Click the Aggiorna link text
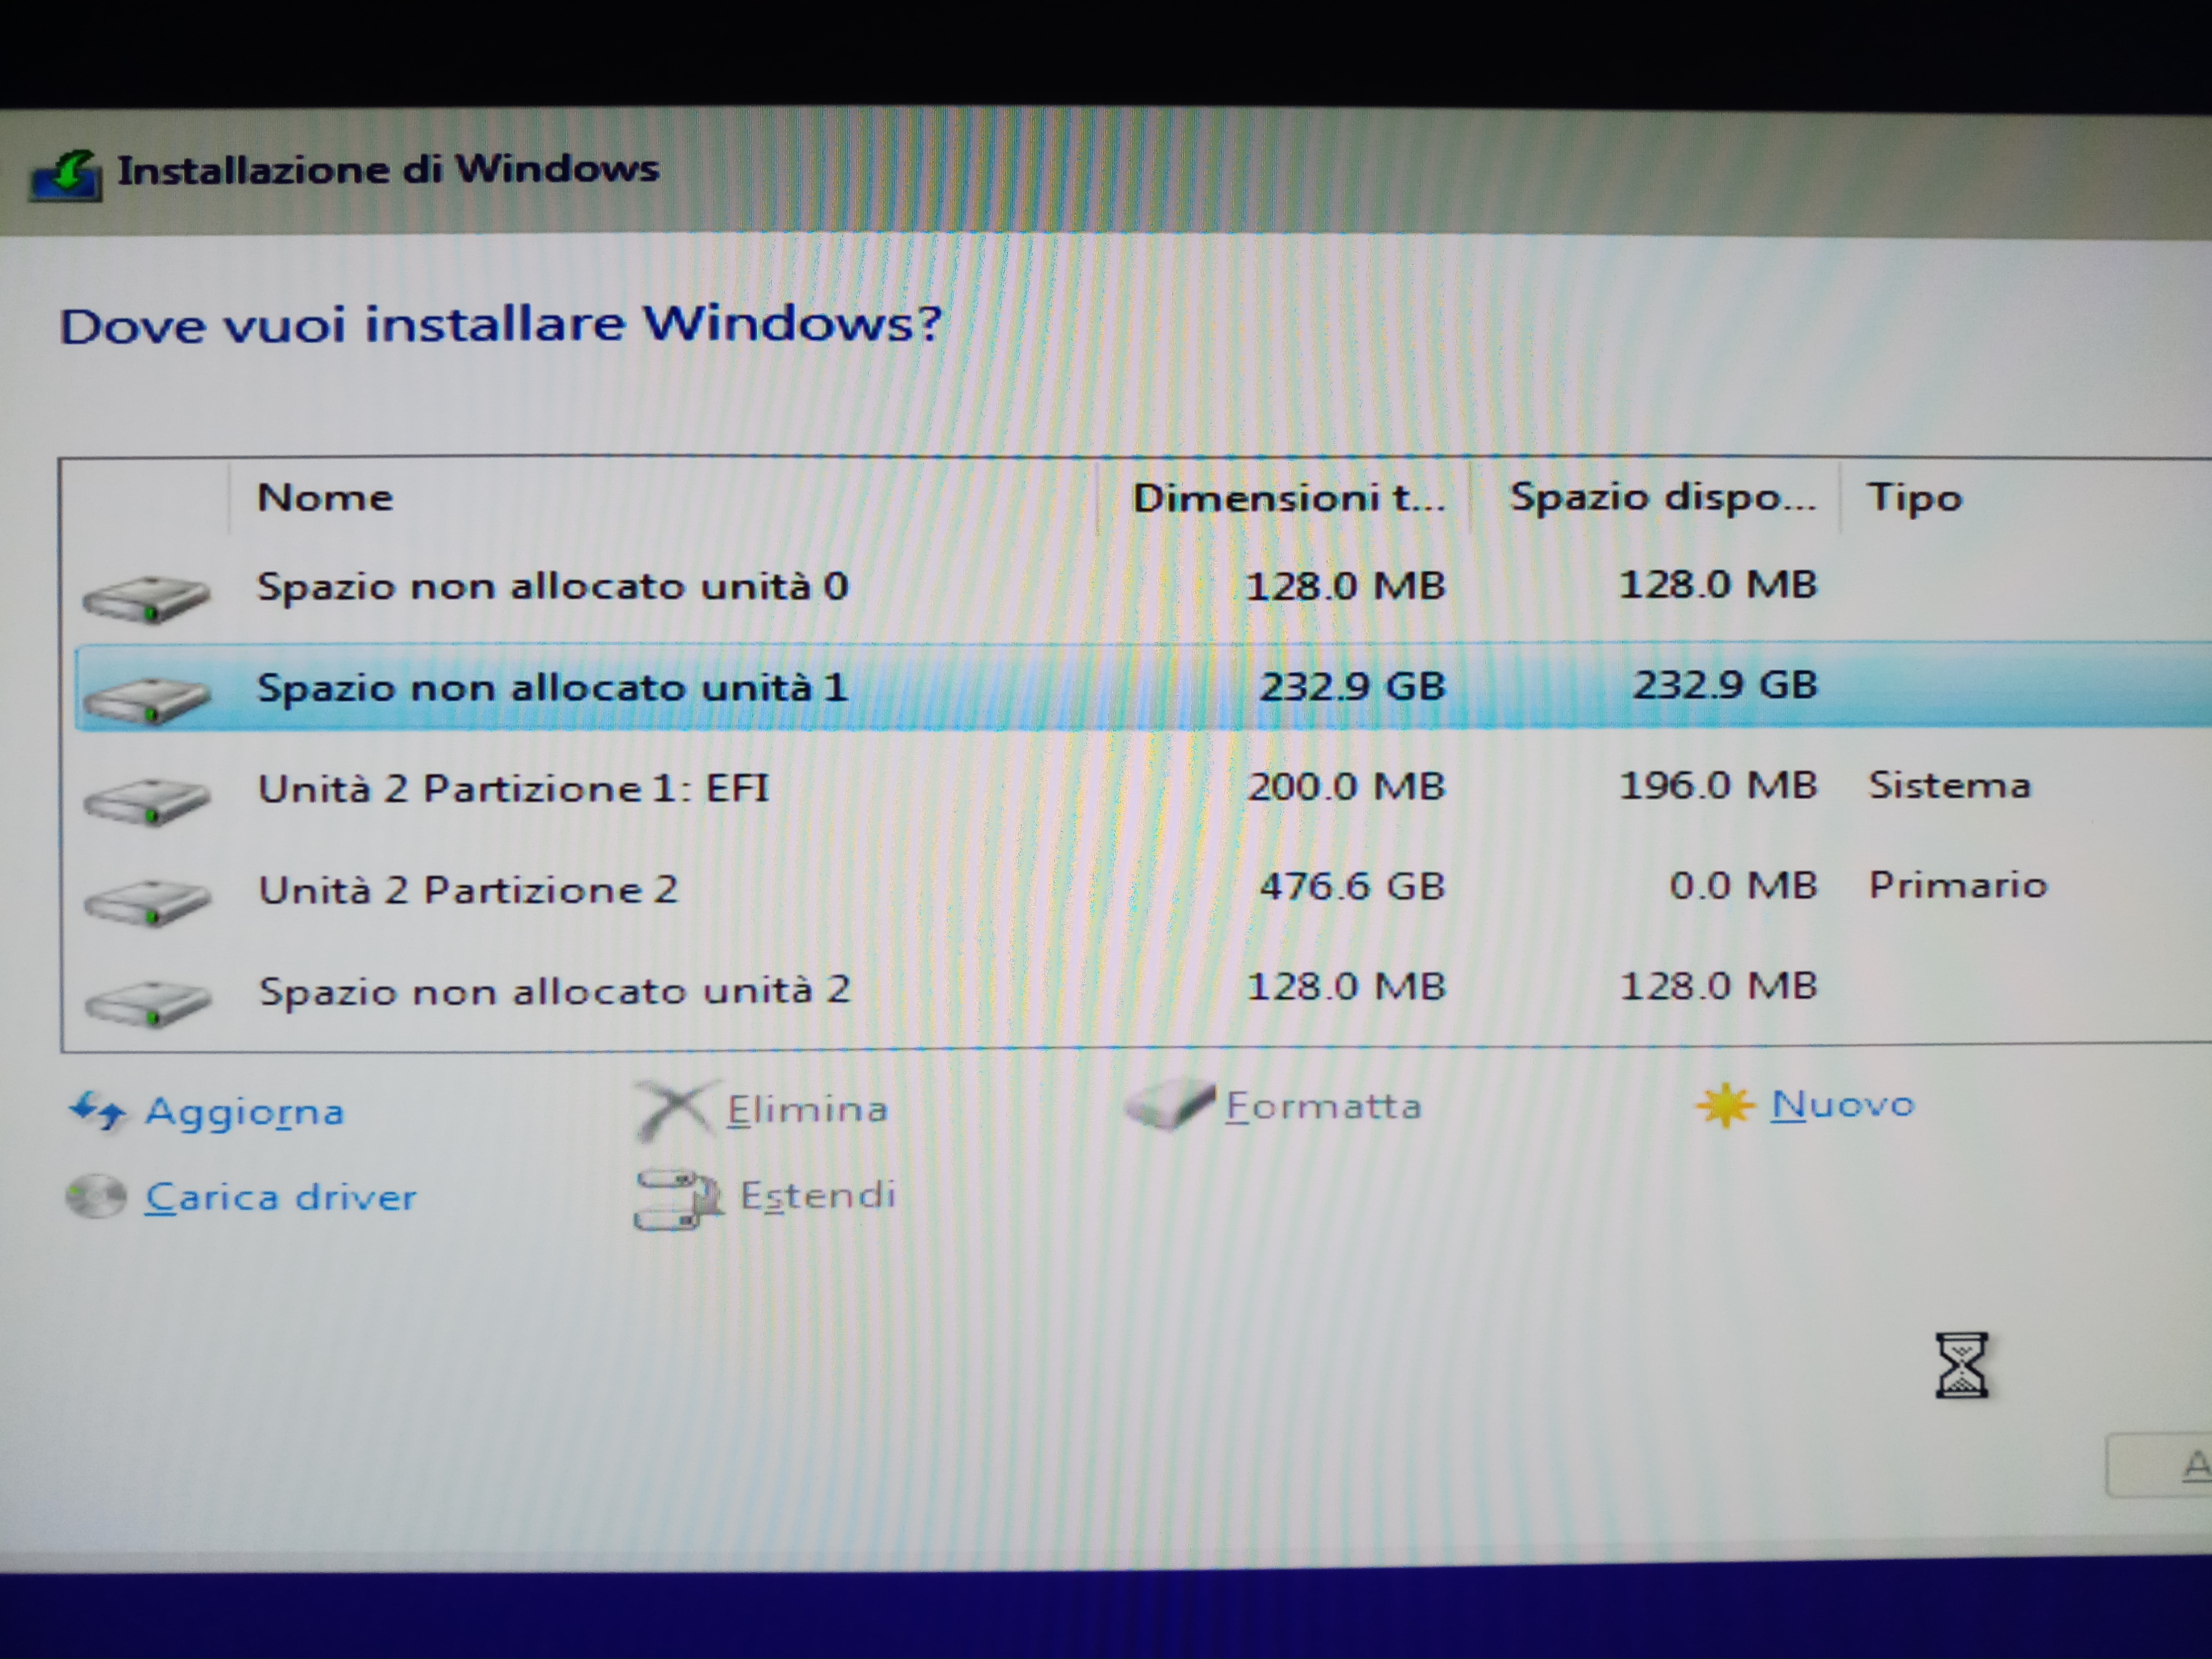This screenshot has height=1659, width=2212. point(245,1112)
